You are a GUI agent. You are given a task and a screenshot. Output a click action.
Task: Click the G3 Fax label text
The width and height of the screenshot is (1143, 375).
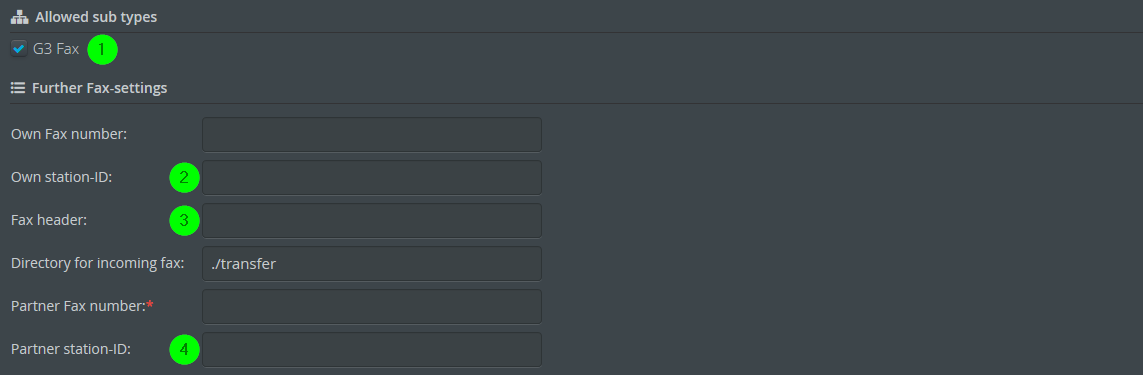56,50
